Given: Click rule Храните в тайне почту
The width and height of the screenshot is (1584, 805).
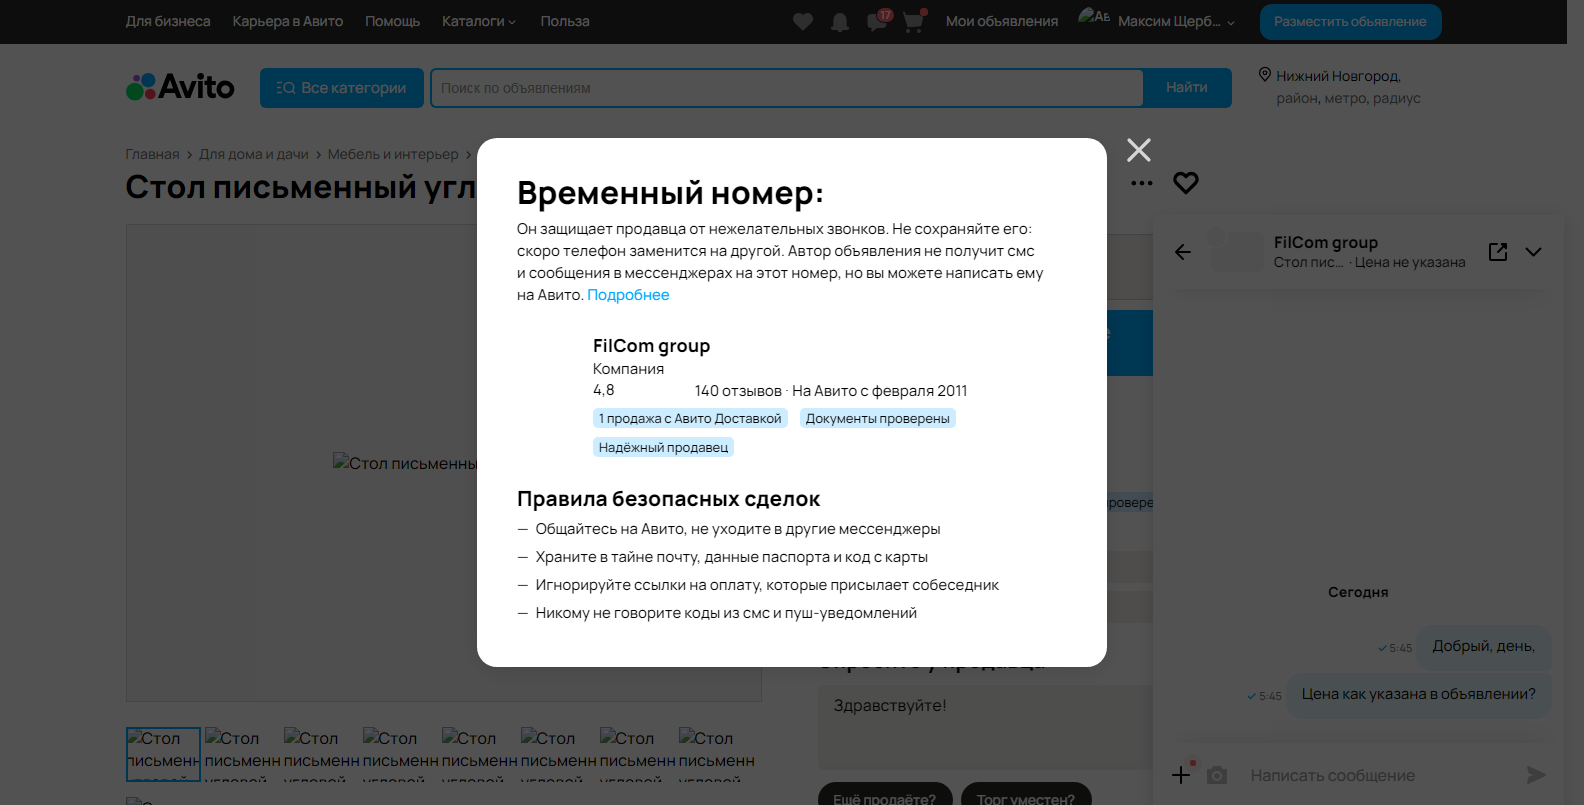Looking at the screenshot, I should tap(732, 557).
